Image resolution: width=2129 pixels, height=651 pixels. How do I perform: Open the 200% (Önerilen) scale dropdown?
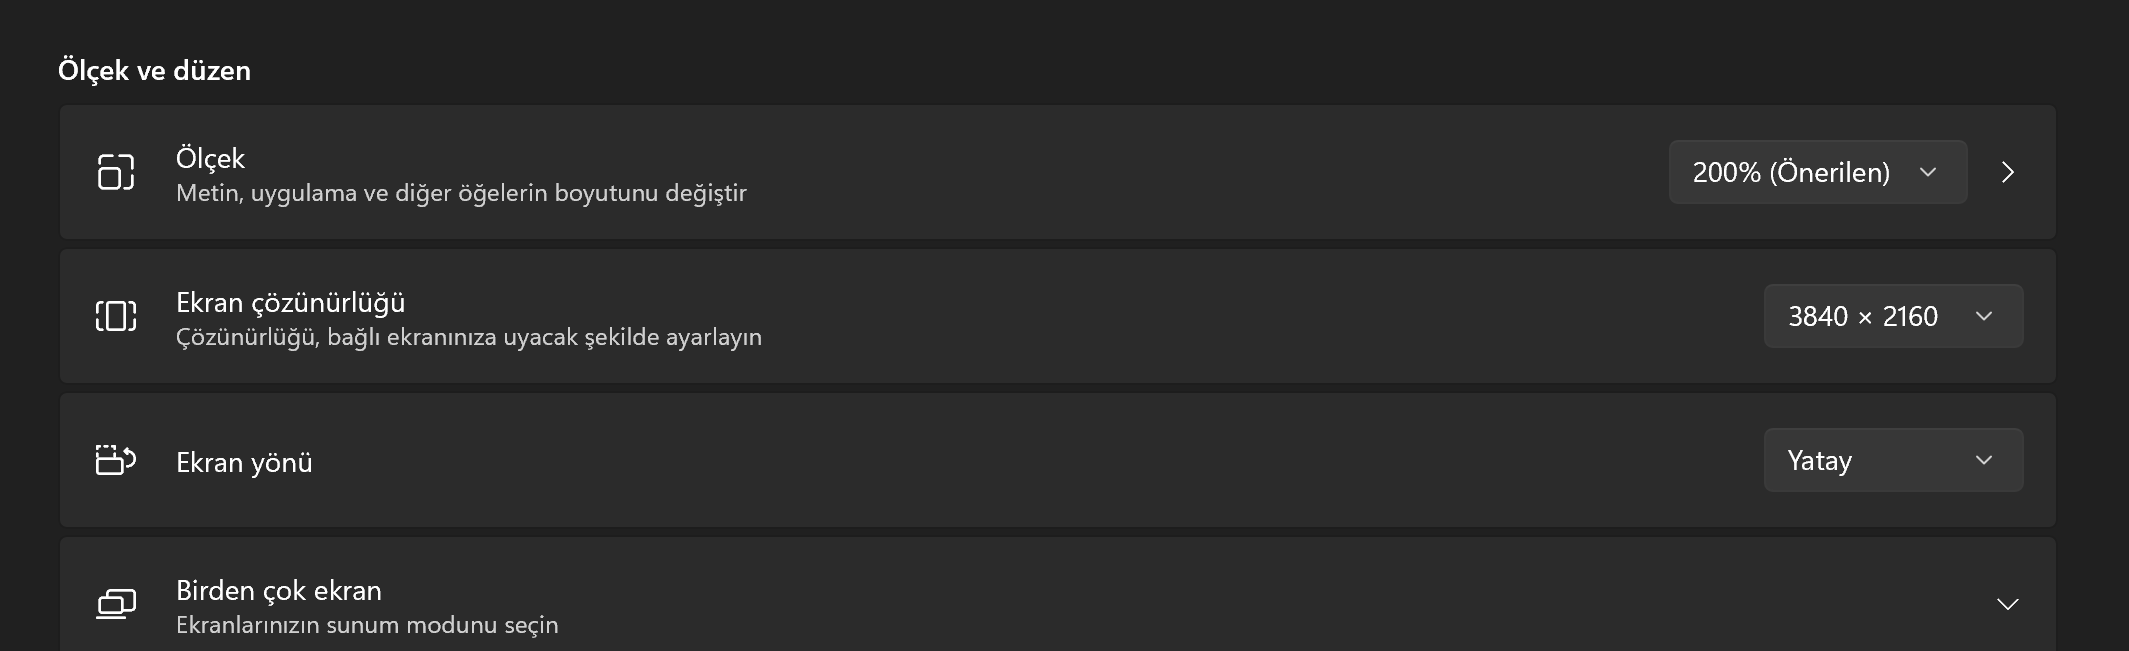pyautogui.click(x=1791, y=172)
